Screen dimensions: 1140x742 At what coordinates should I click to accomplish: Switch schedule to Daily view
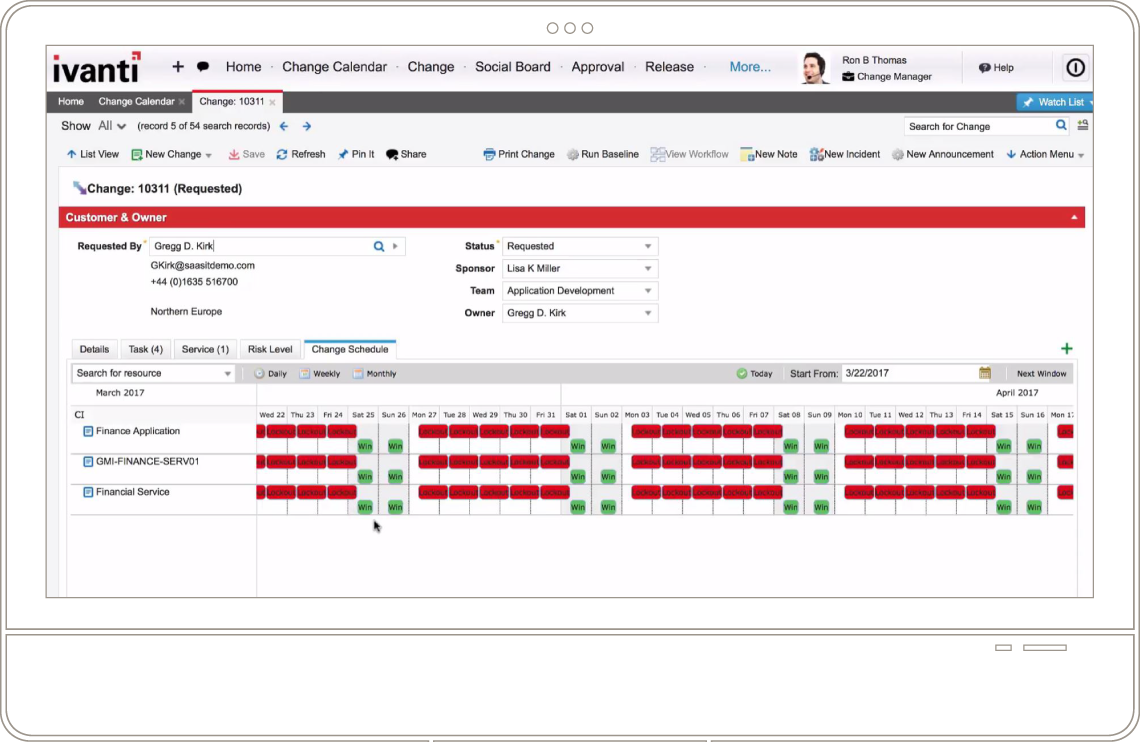click(x=270, y=374)
